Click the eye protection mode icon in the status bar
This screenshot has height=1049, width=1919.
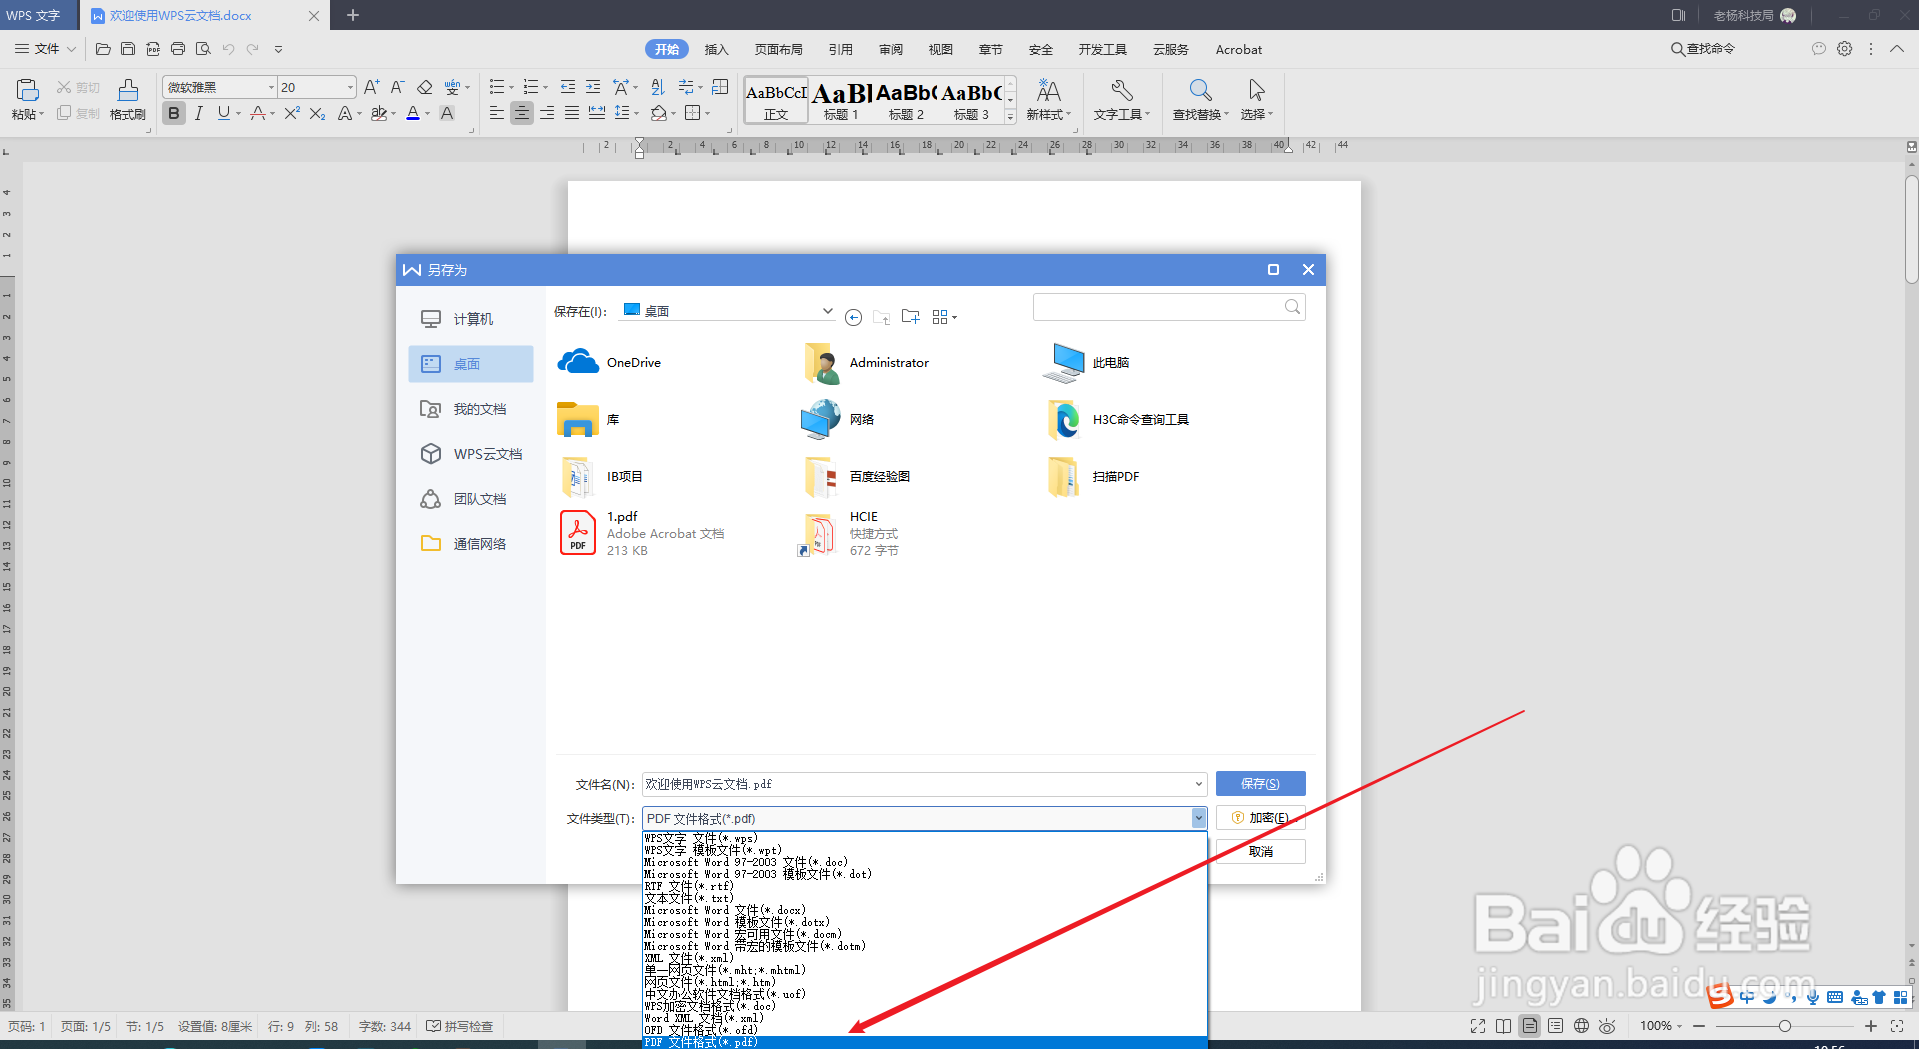(x=1607, y=1026)
